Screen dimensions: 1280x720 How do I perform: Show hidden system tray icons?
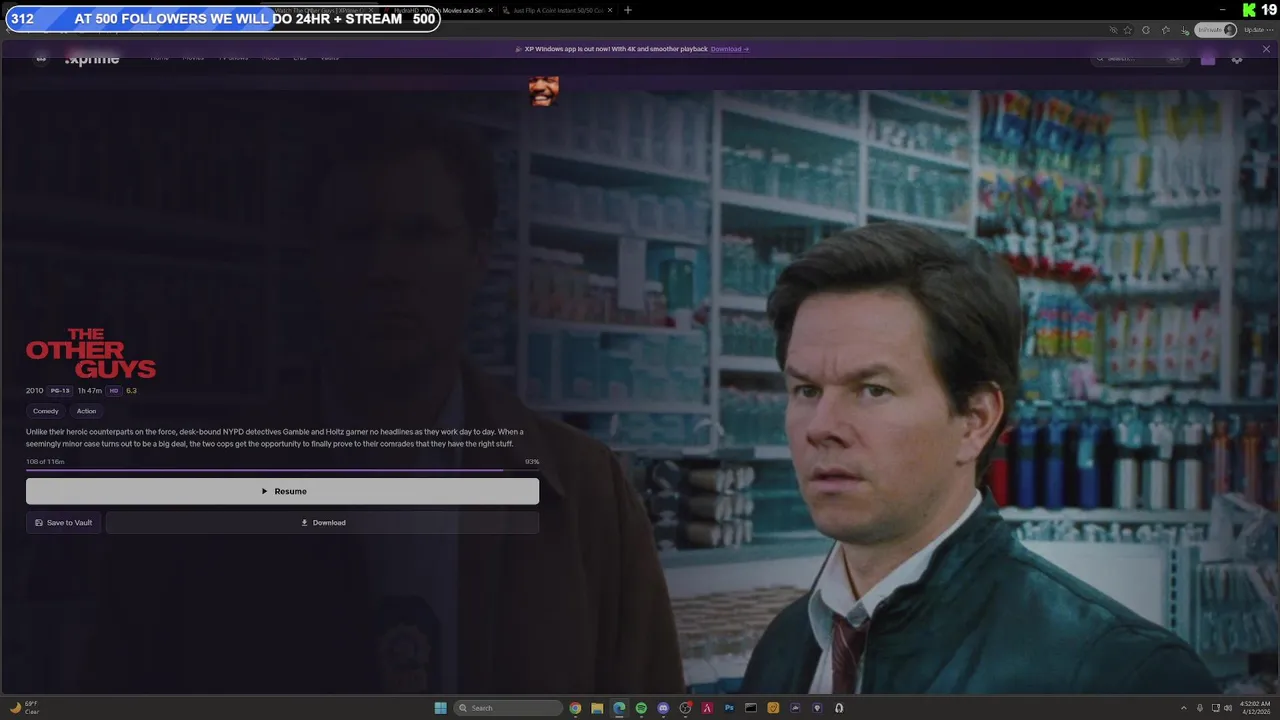pyautogui.click(x=1184, y=708)
